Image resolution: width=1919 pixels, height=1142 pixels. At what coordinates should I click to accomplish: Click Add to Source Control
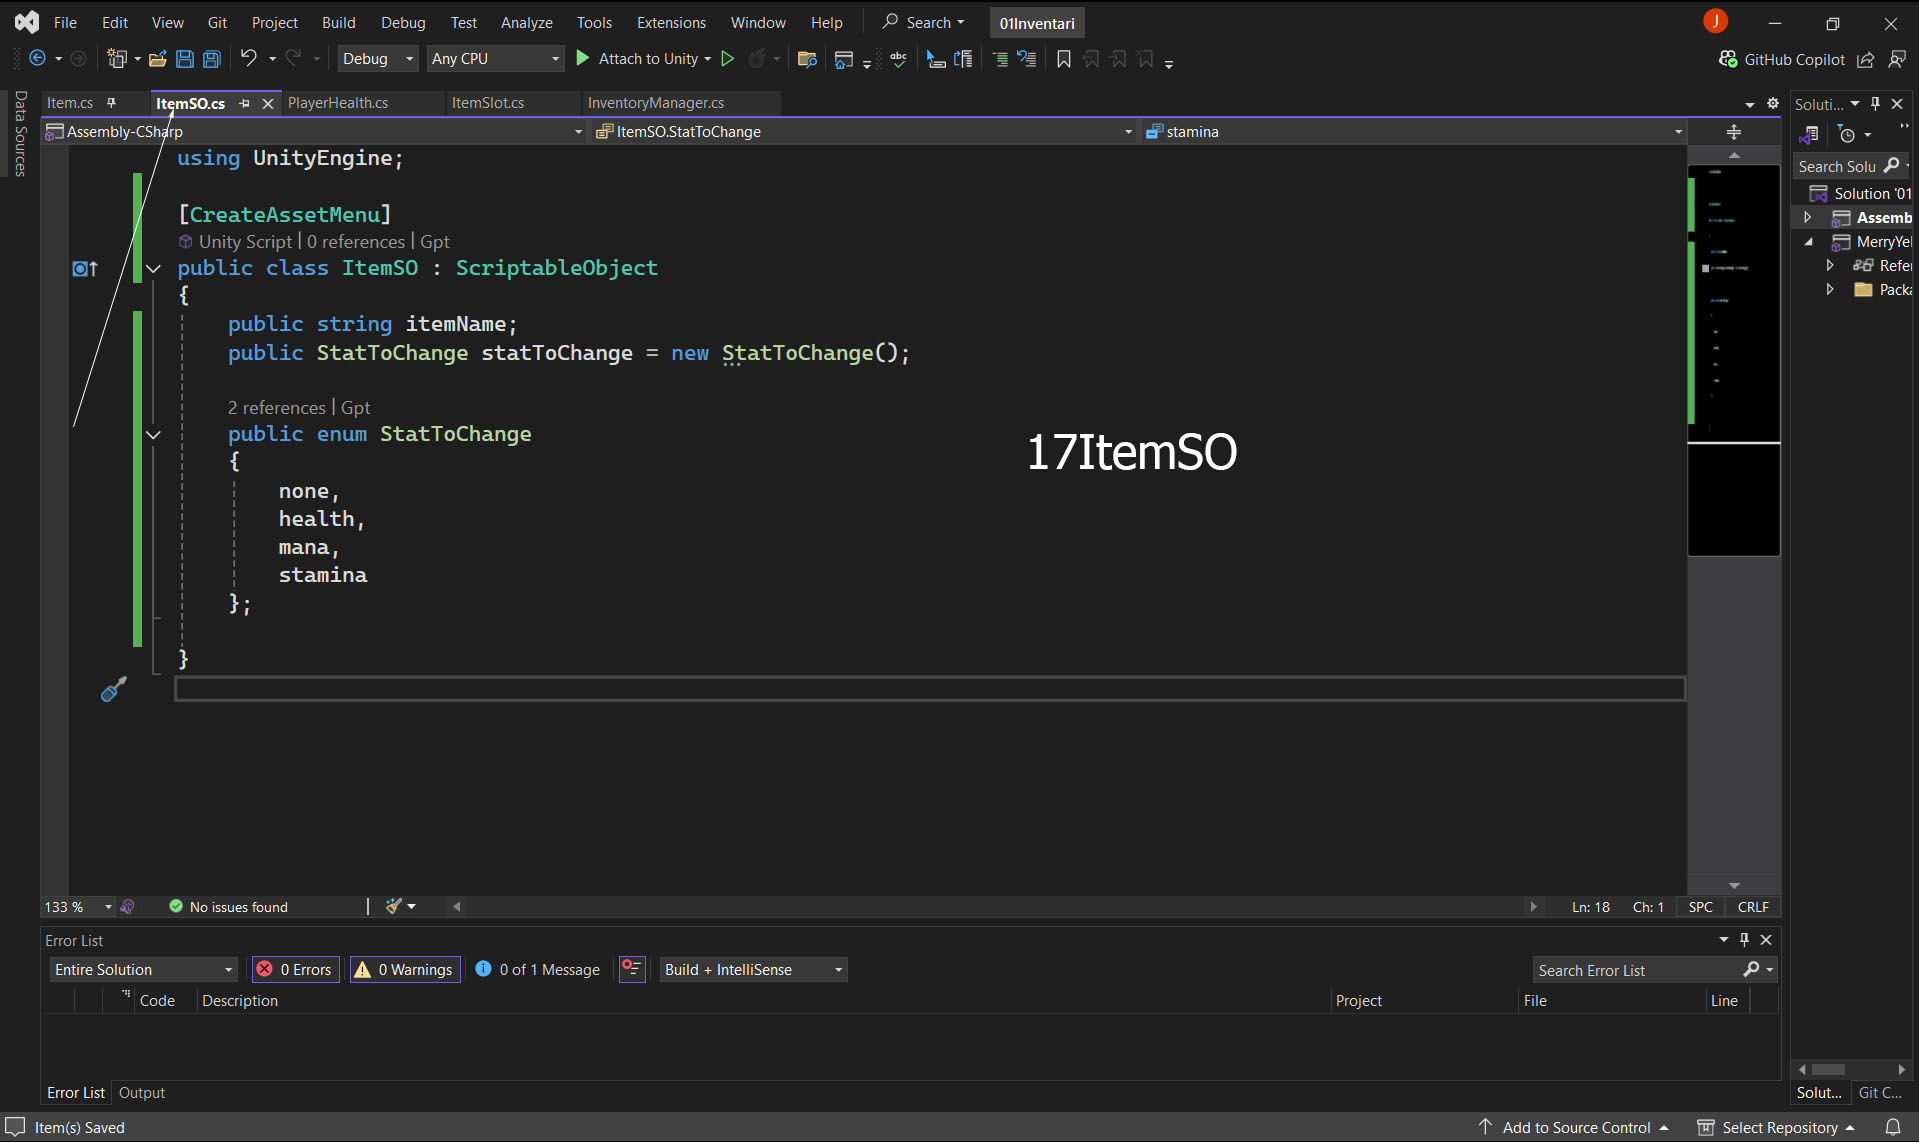[x=1575, y=1127]
